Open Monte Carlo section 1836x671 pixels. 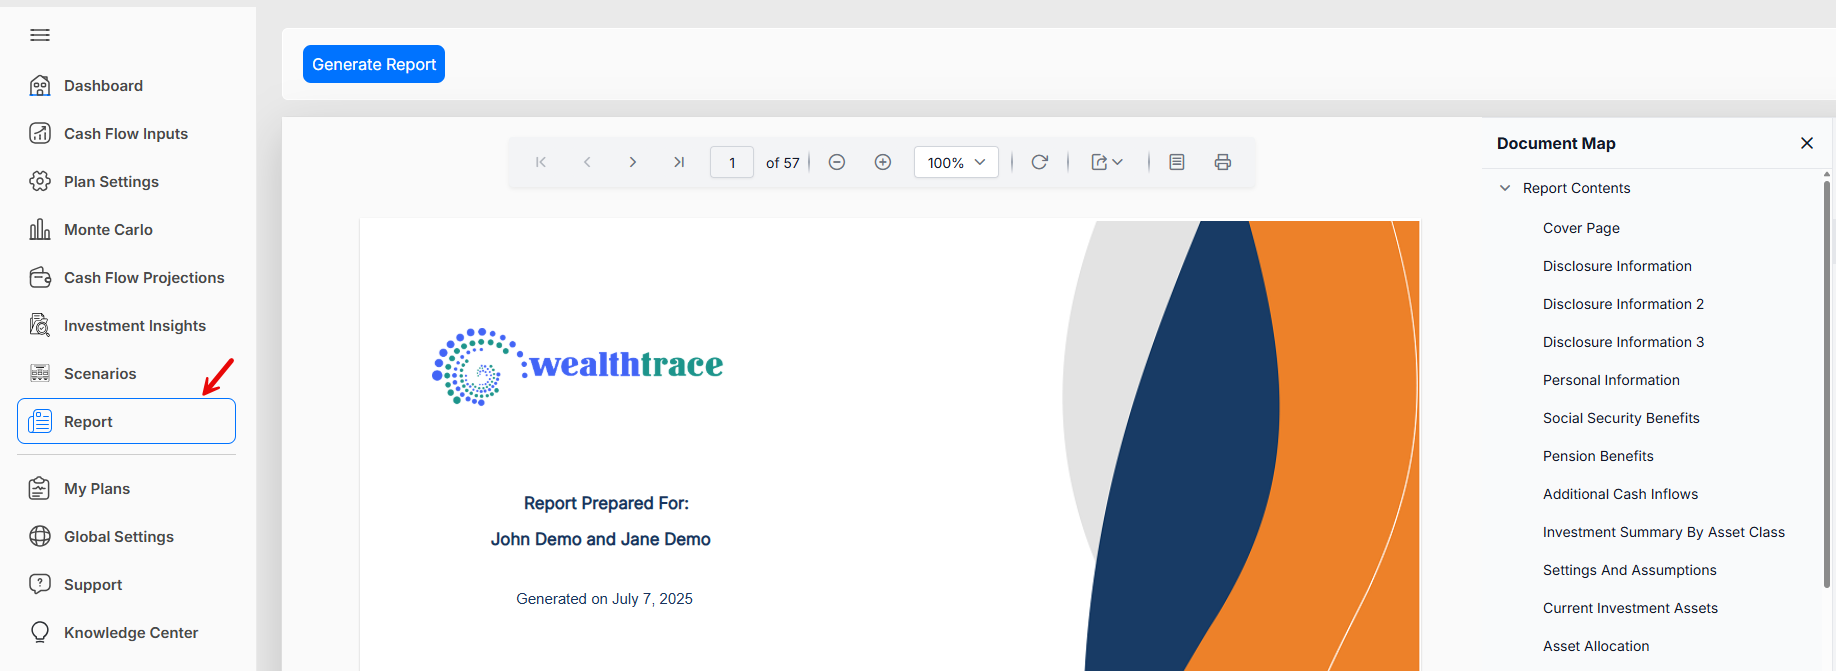[108, 230]
